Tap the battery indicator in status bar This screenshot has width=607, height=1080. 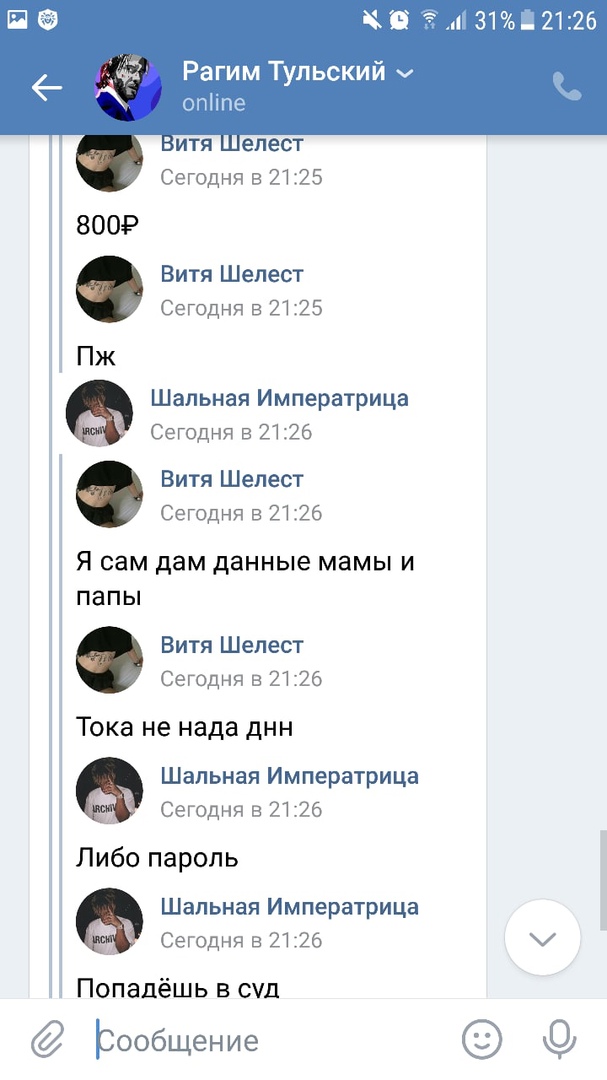(x=525, y=19)
